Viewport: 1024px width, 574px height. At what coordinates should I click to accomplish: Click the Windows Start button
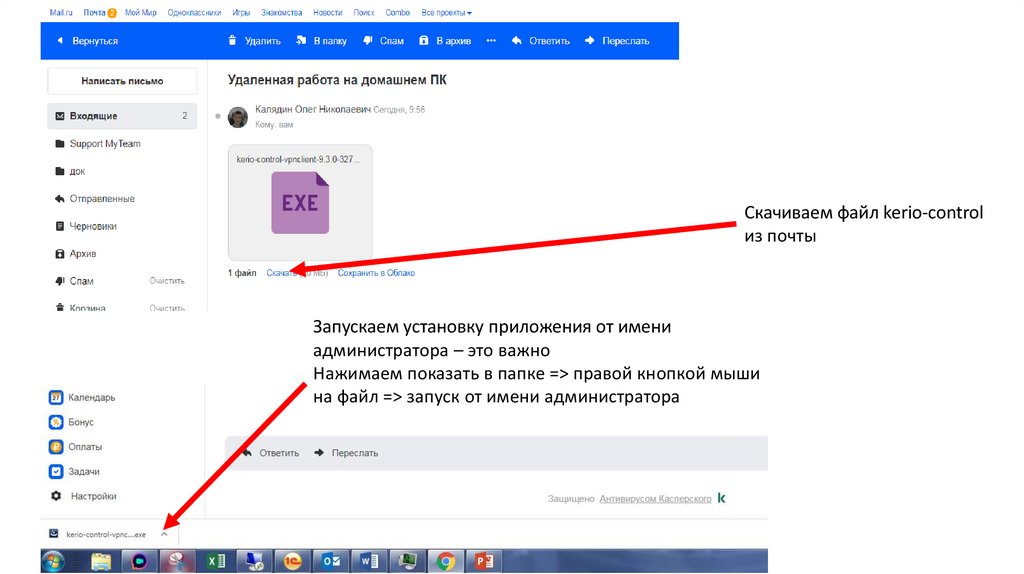point(53,561)
